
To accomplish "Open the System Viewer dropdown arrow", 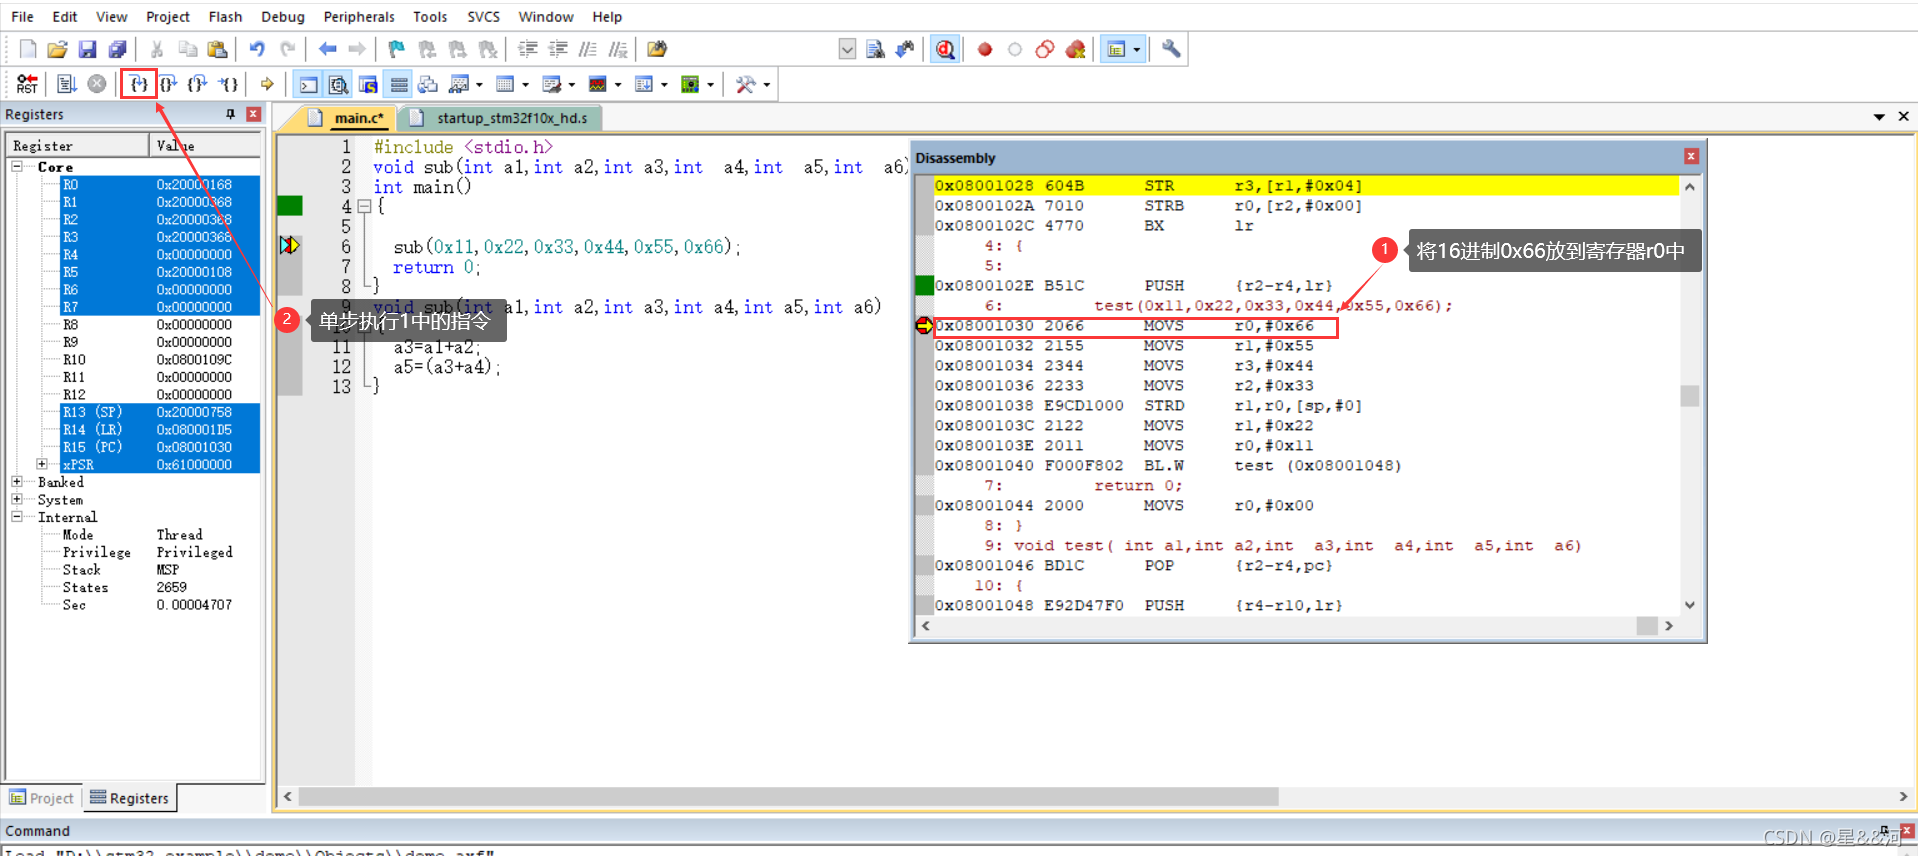I will (x=710, y=85).
